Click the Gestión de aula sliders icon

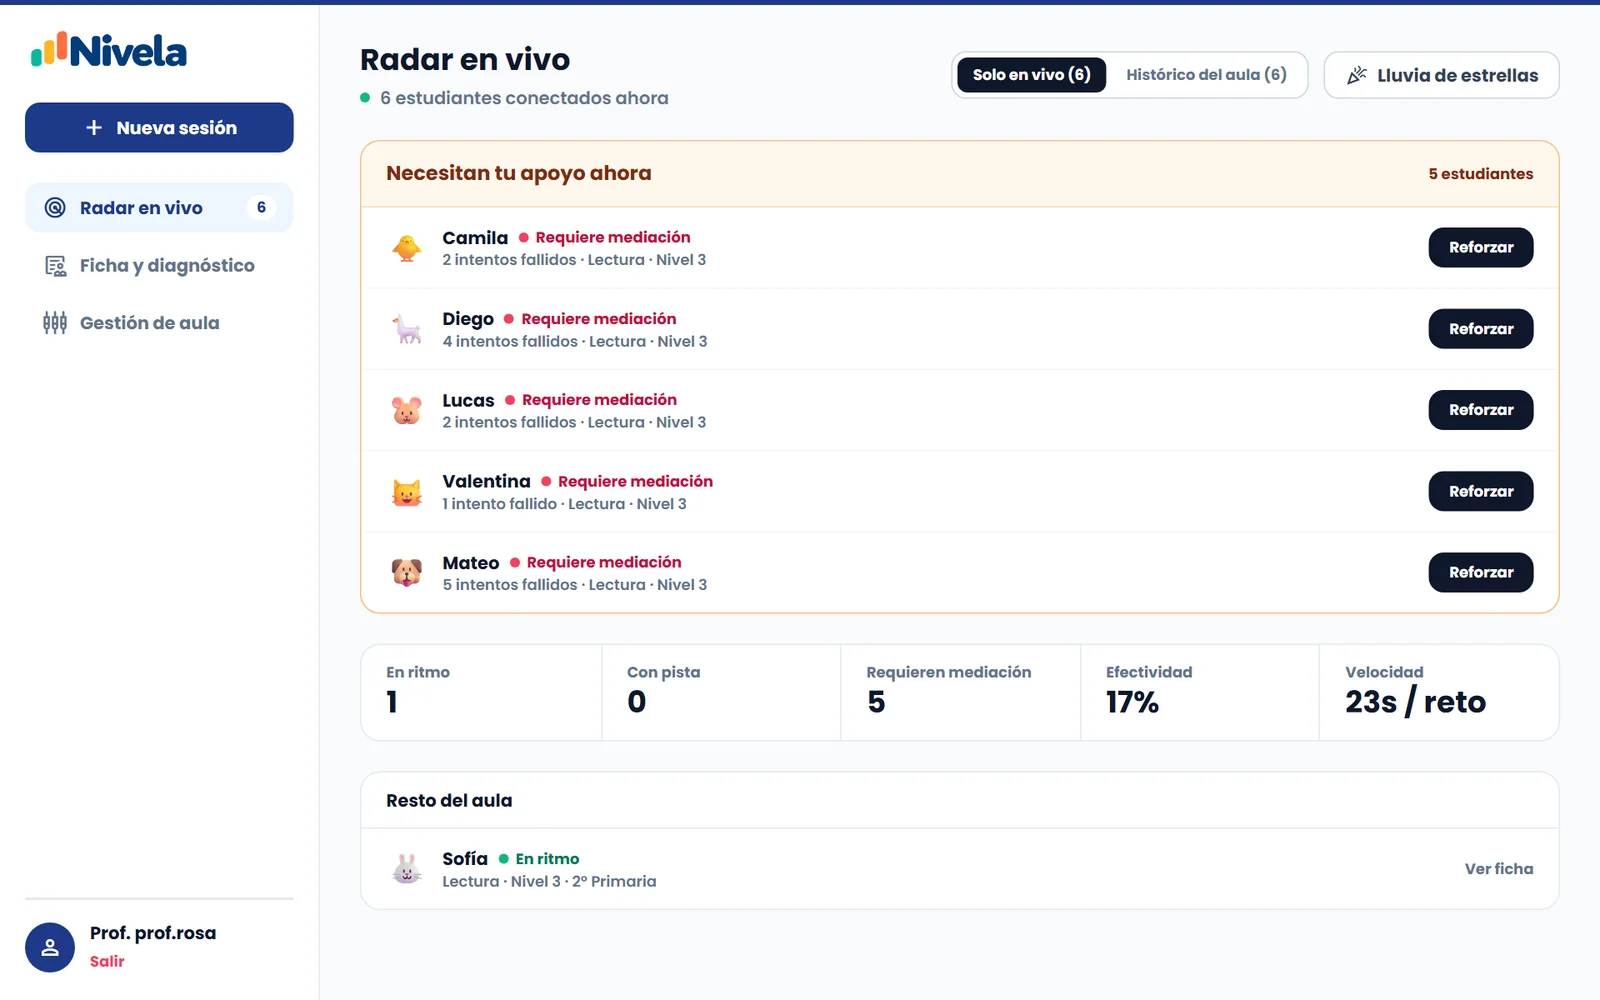coord(55,323)
